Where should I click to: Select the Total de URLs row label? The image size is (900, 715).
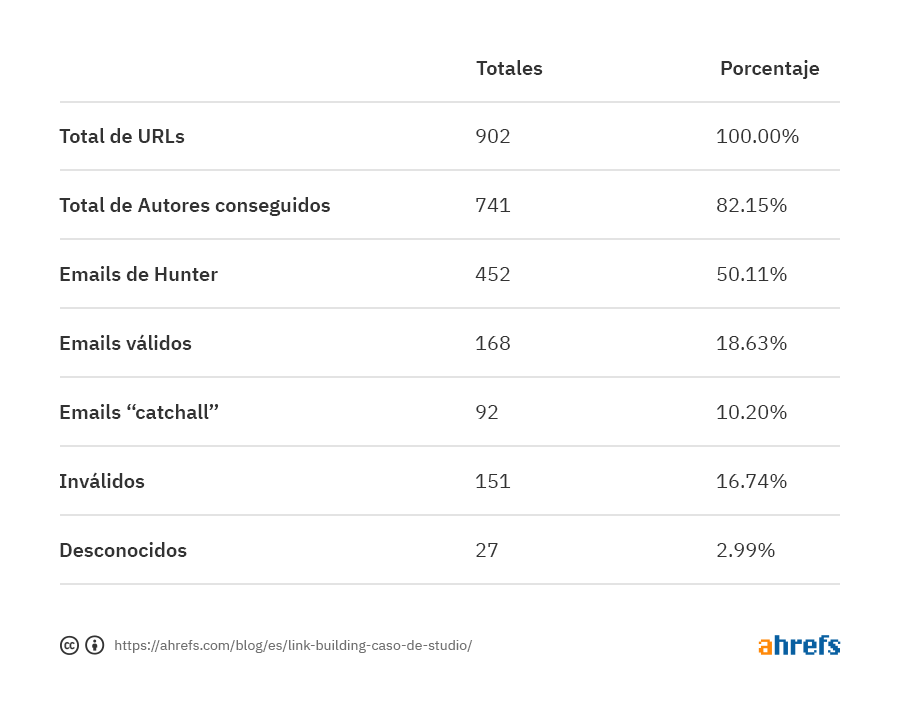[x=122, y=136]
